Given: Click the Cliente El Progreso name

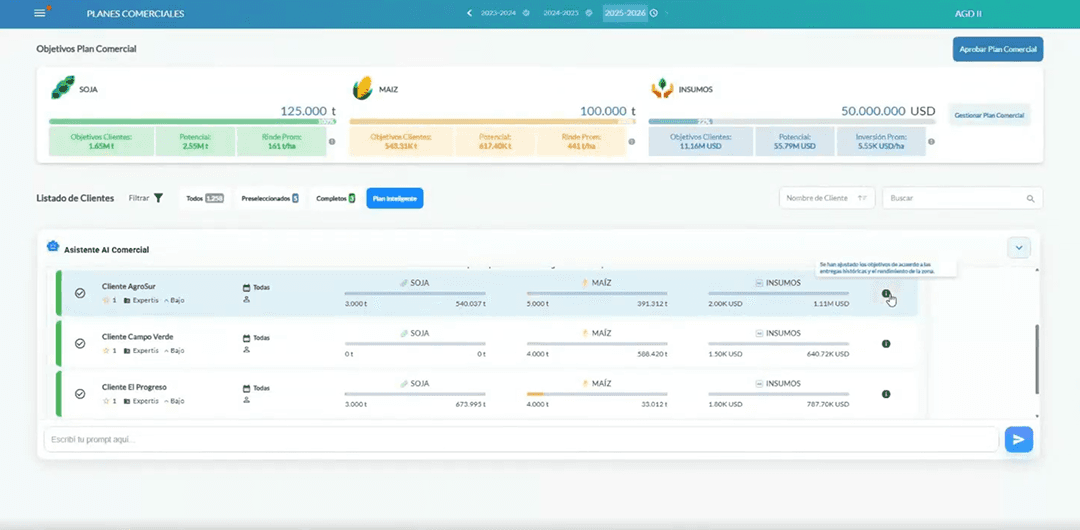Looking at the screenshot, I should (x=134, y=387).
